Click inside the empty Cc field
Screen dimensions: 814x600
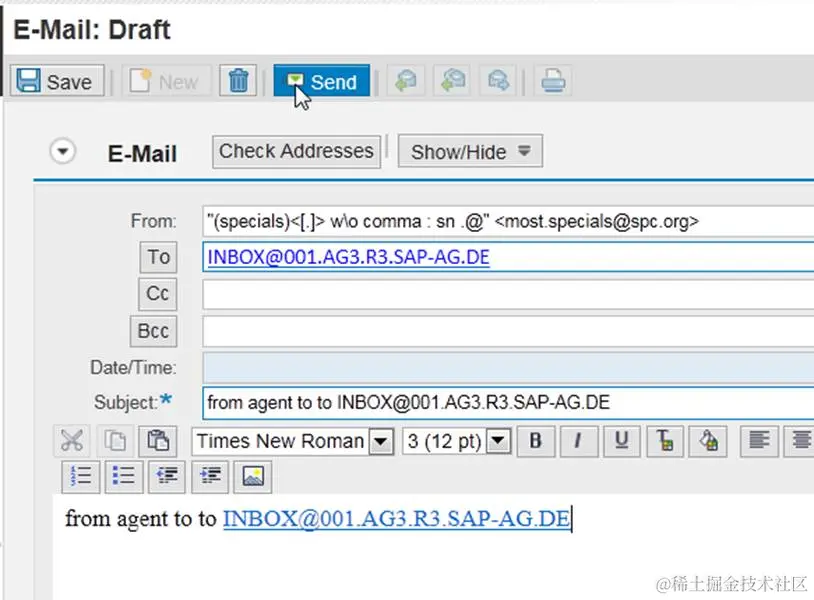click(x=508, y=294)
